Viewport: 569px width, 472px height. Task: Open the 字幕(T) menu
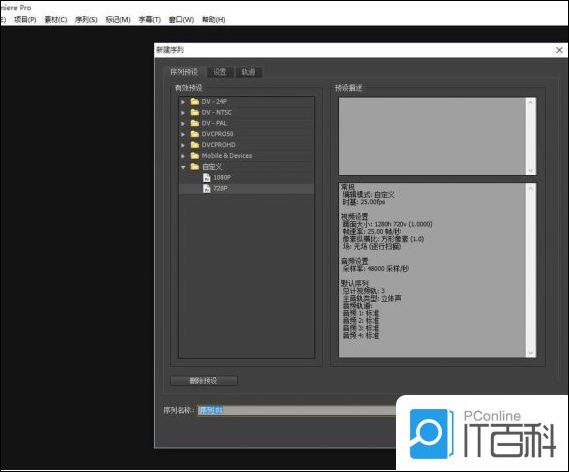pos(150,20)
